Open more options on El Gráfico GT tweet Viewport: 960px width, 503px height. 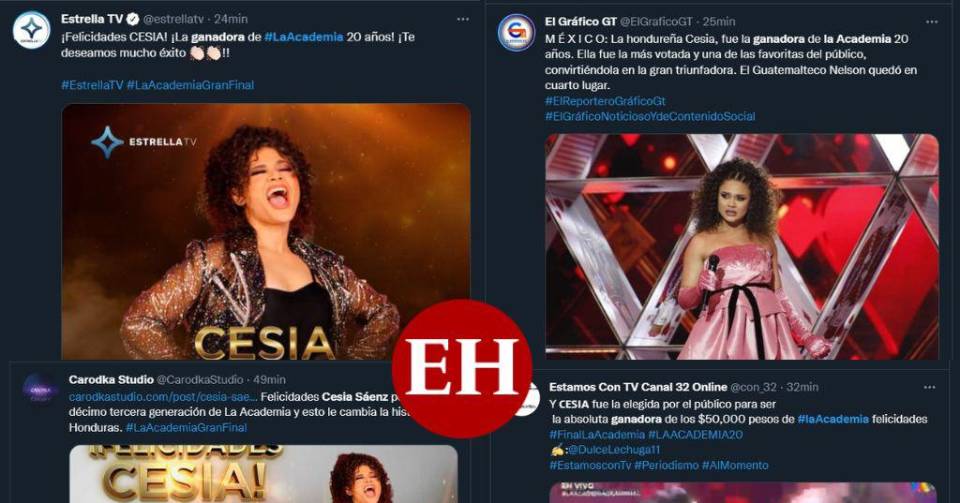pyautogui.click(x=932, y=21)
